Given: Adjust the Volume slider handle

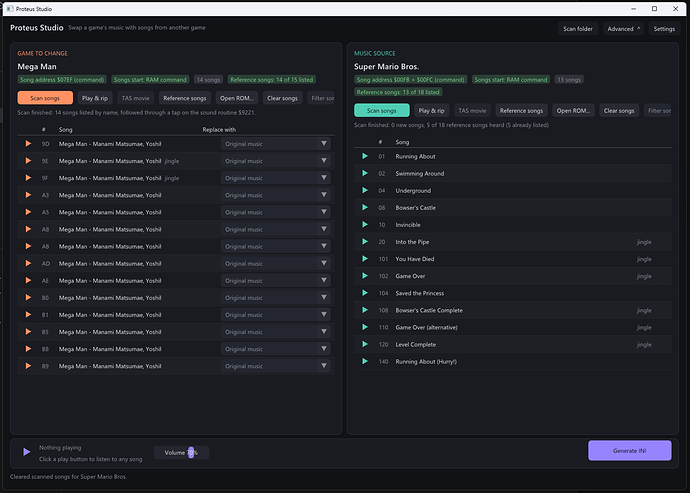Looking at the screenshot, I should [191, 452].
